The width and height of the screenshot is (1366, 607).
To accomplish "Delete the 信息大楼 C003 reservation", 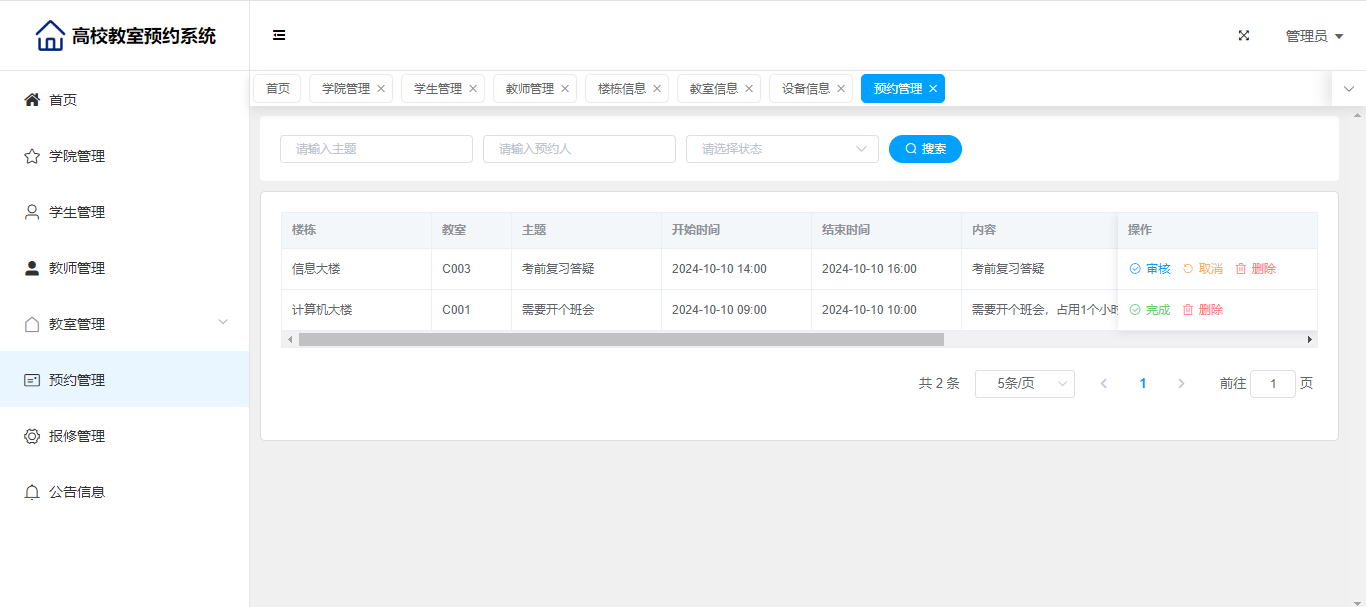I will [1256, 269].
